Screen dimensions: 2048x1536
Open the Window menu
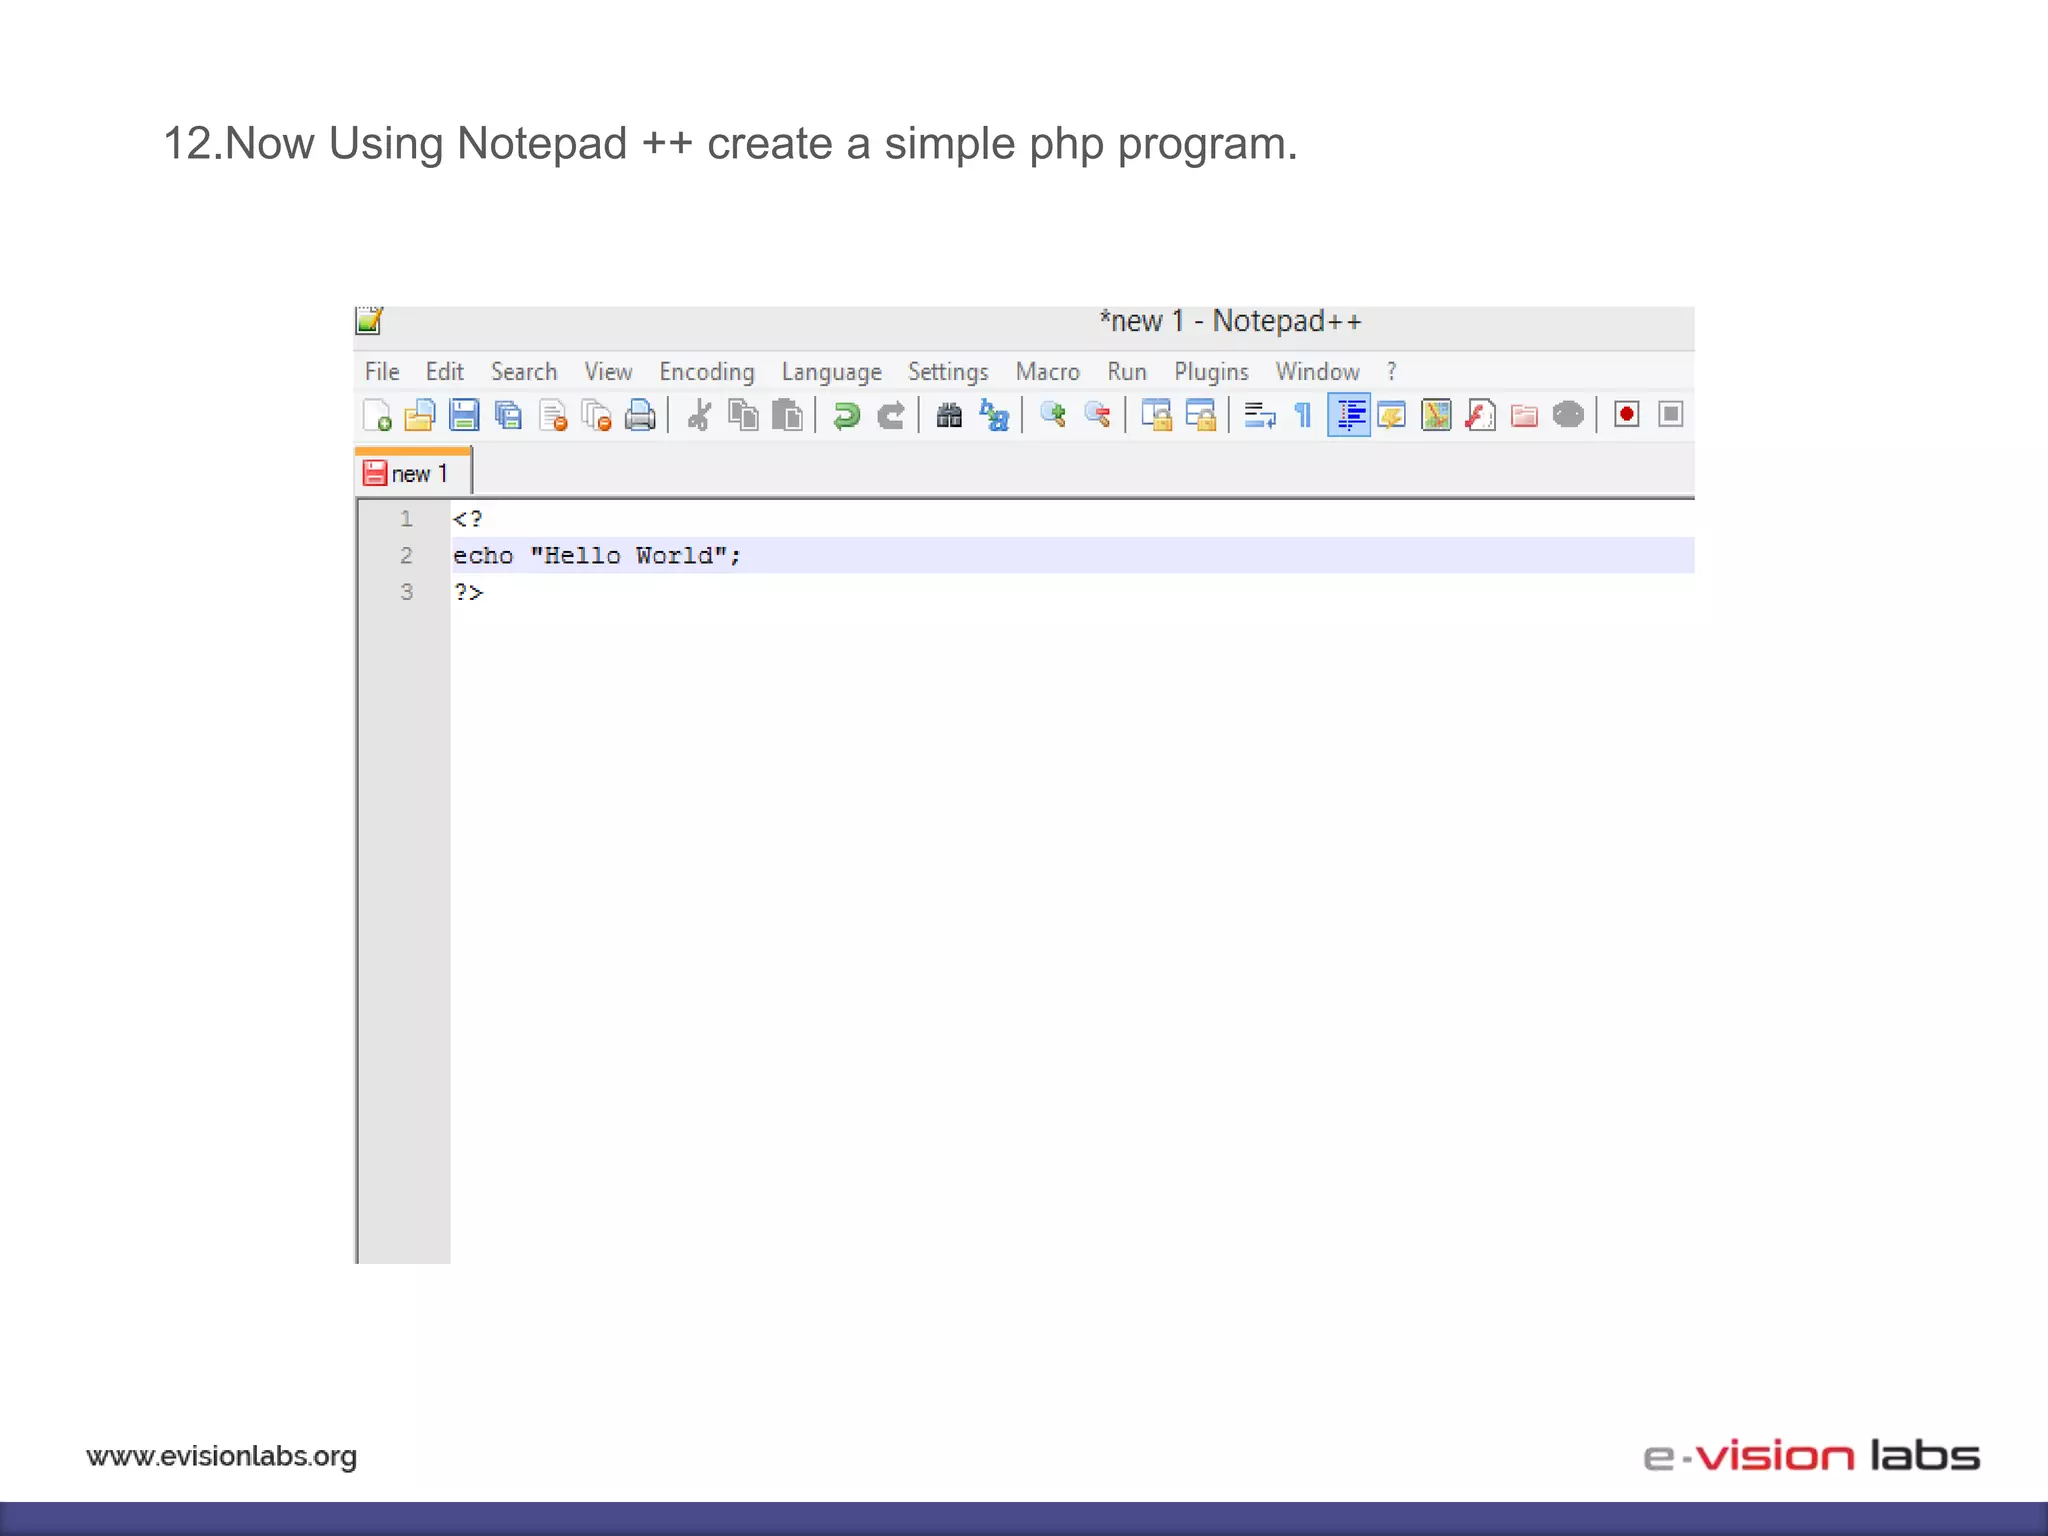coord(1318,372)
